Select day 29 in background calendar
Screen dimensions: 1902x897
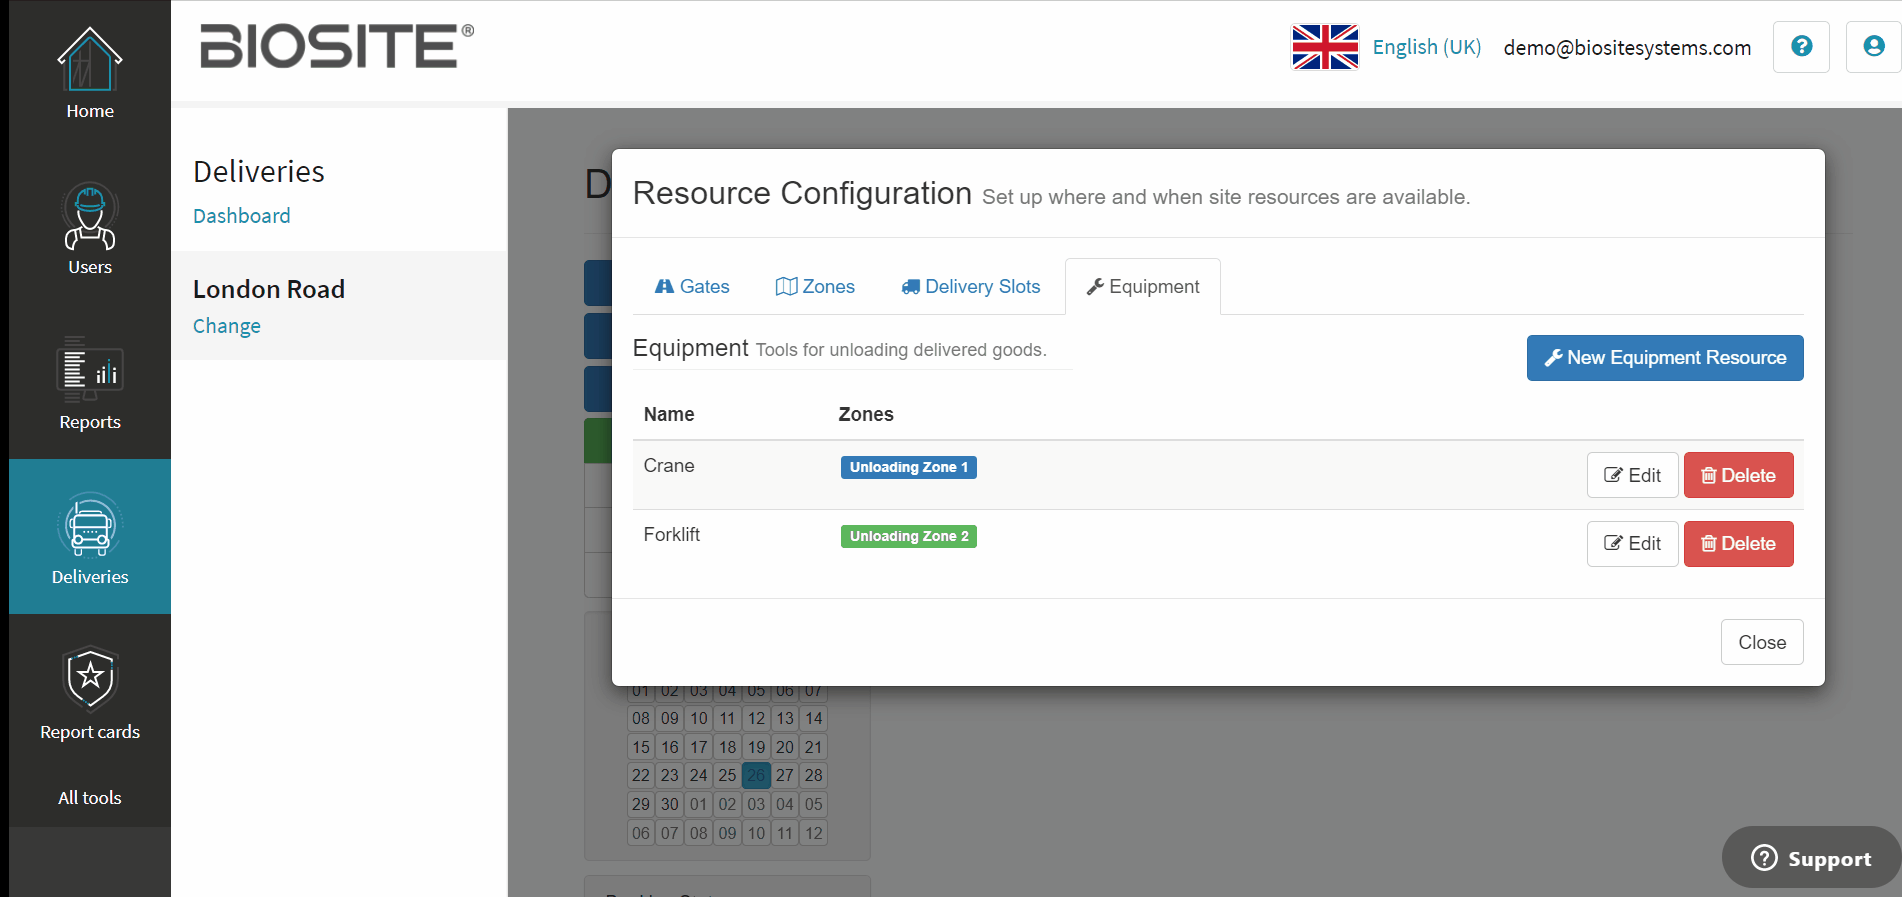coord(641,804)
